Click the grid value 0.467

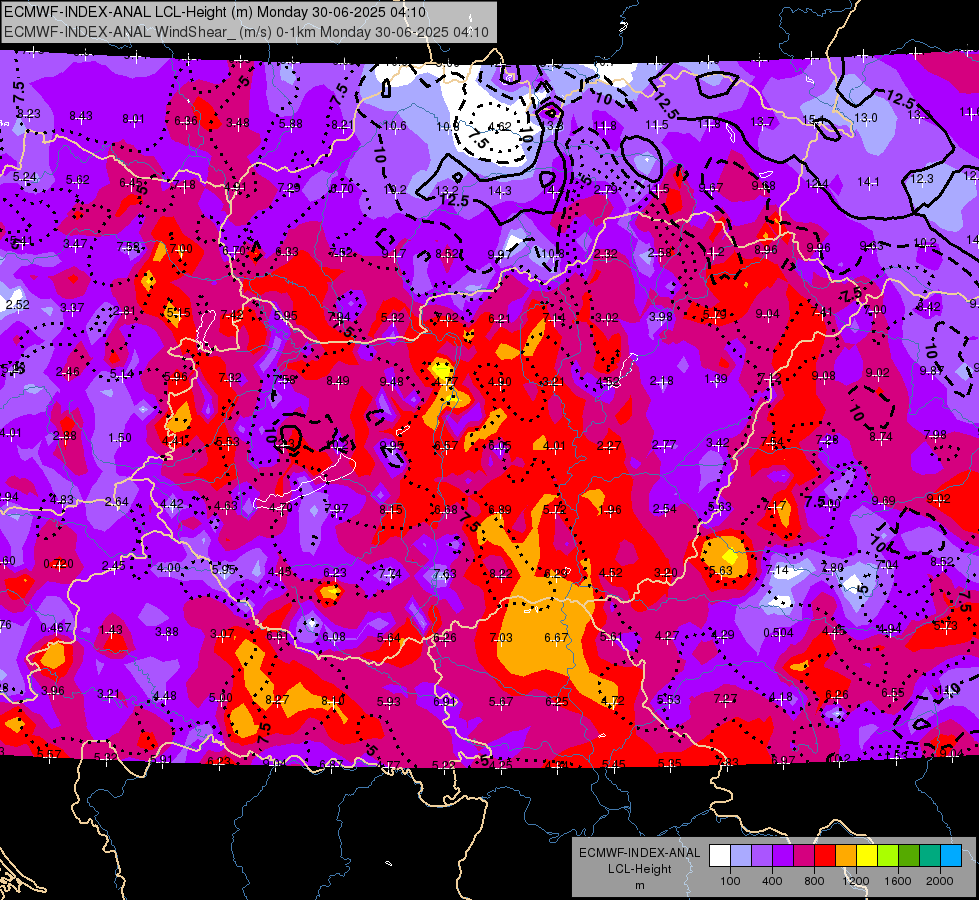[56, 628]
